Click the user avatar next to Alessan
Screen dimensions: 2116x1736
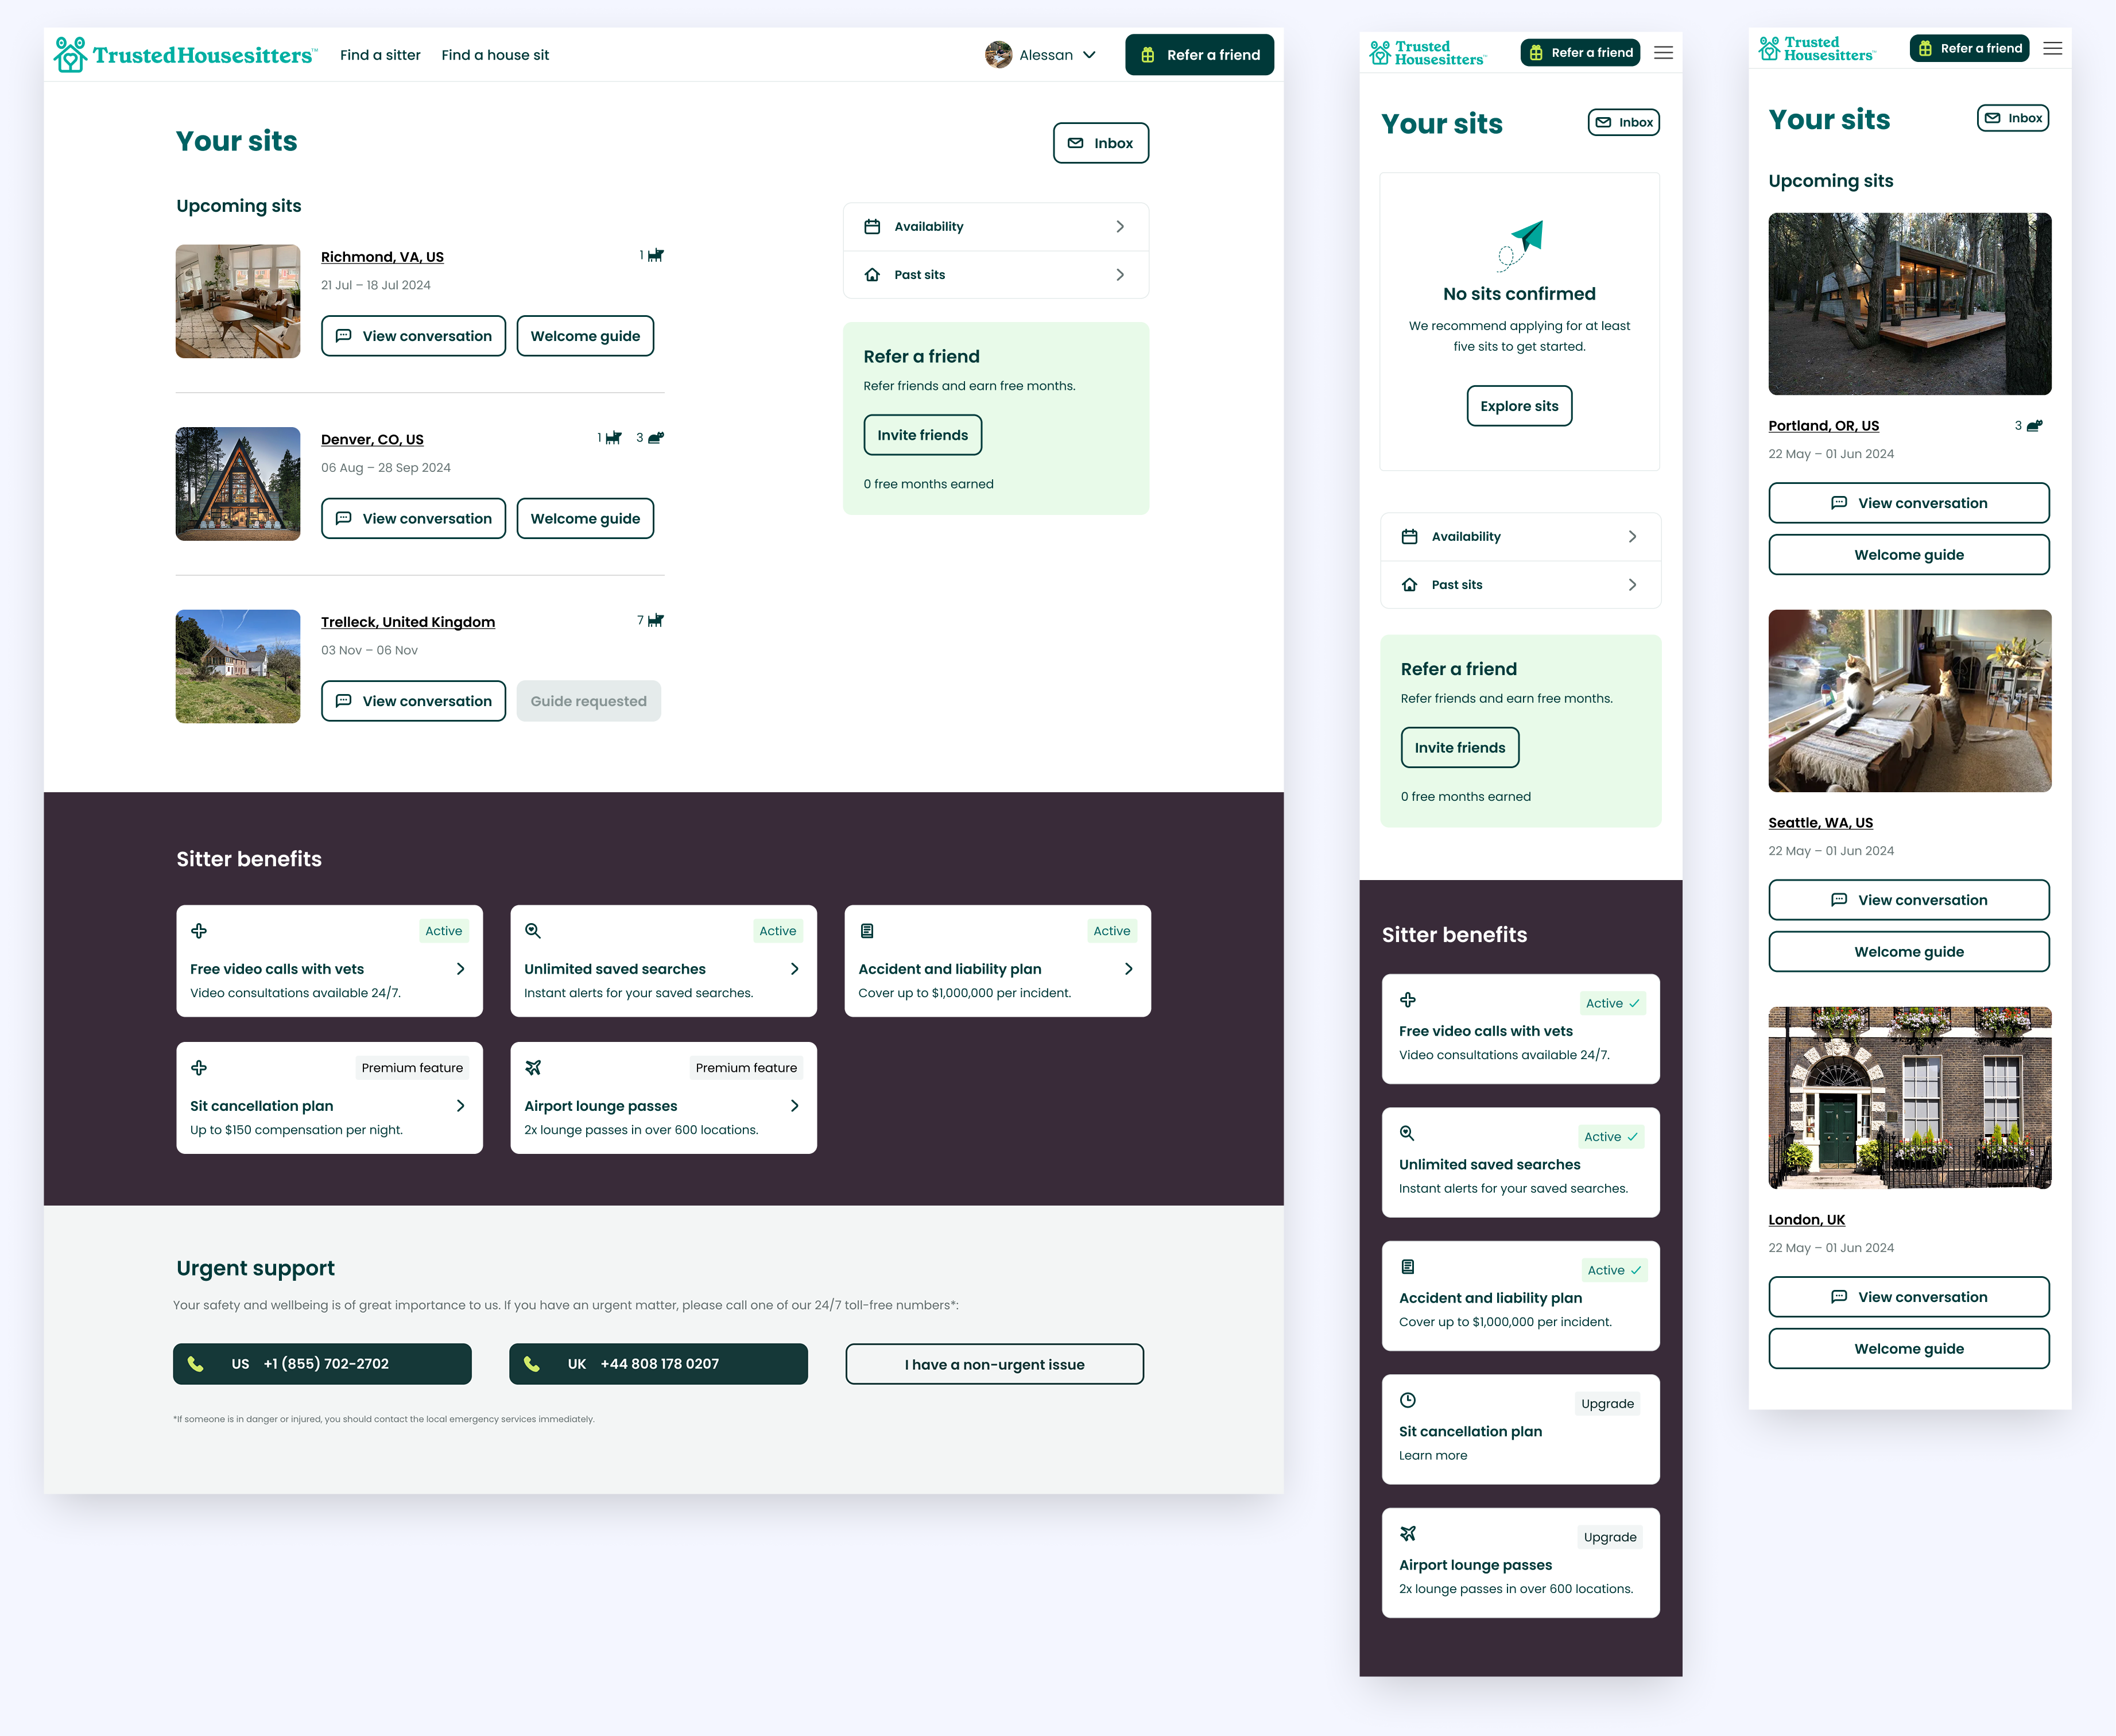coord(998,55)
